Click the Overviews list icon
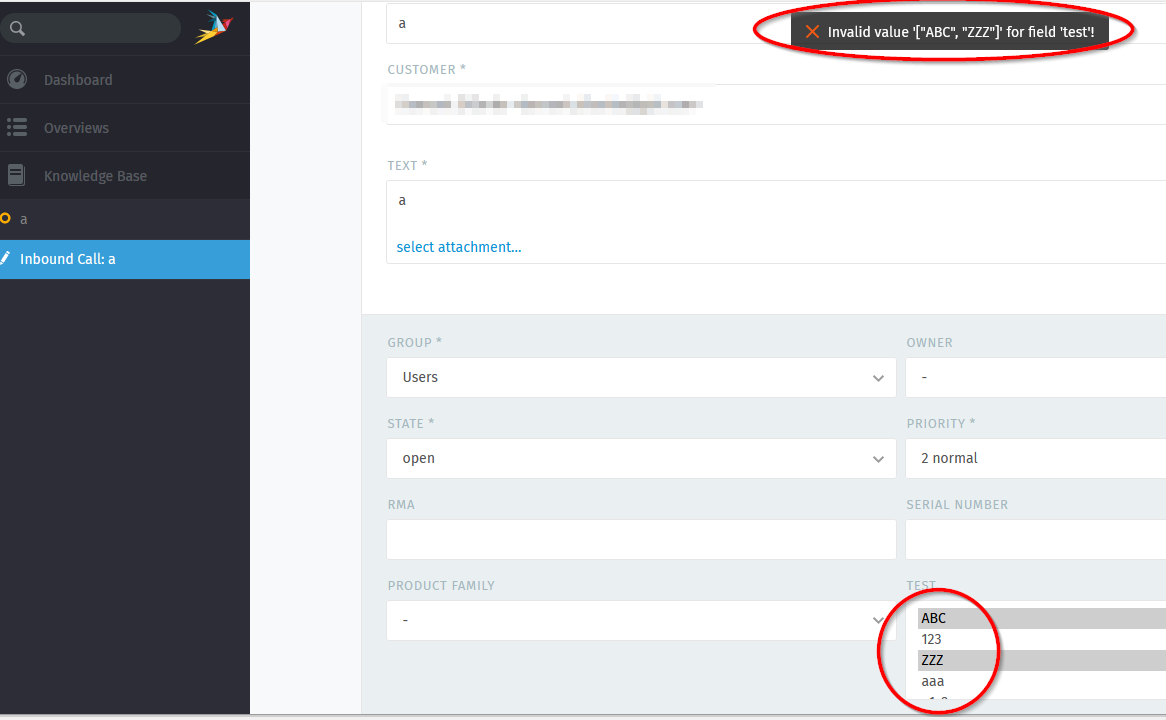 point(17,127)
